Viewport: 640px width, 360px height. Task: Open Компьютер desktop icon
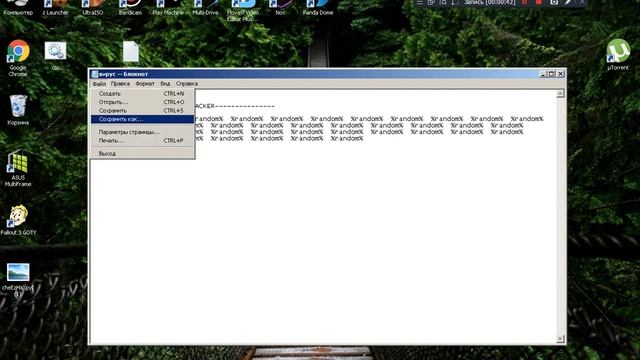click(x=18, y=8)
